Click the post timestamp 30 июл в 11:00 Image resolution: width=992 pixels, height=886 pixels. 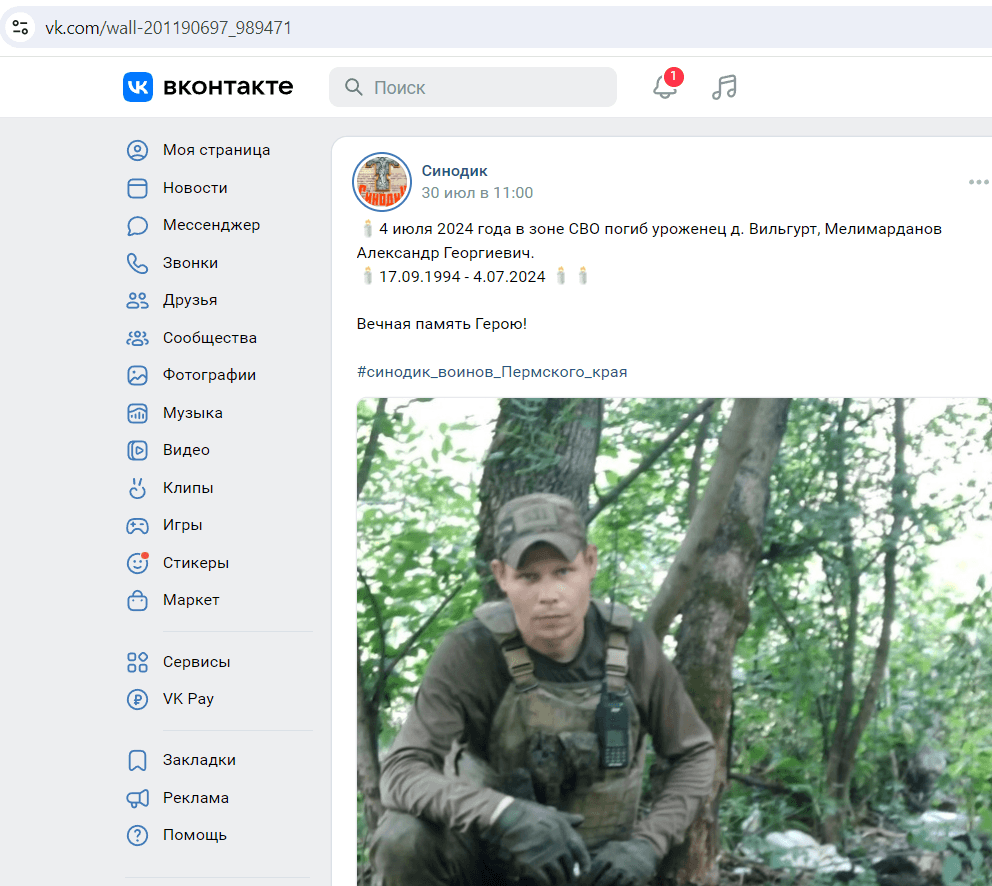coord(477,193)
